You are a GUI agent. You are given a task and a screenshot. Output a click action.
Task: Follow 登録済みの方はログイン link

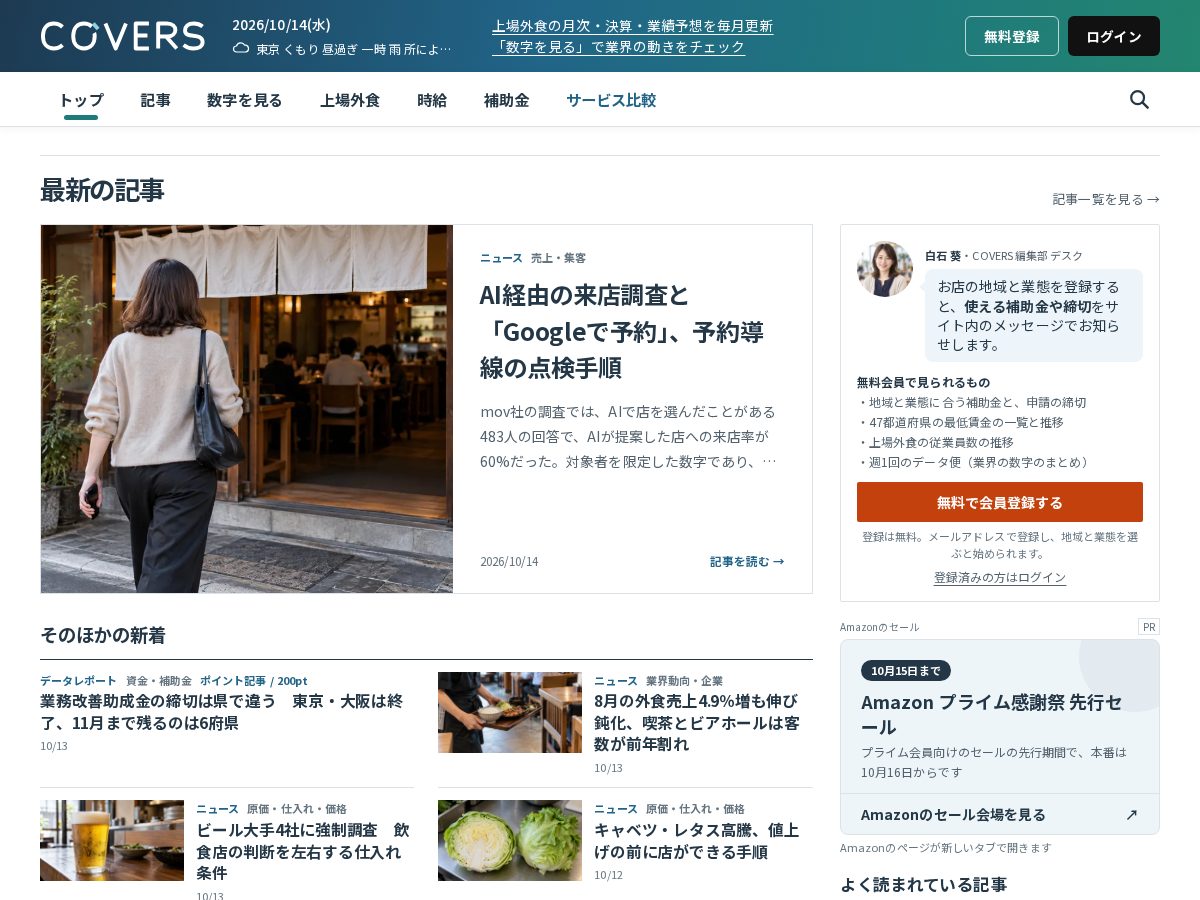1000,578
